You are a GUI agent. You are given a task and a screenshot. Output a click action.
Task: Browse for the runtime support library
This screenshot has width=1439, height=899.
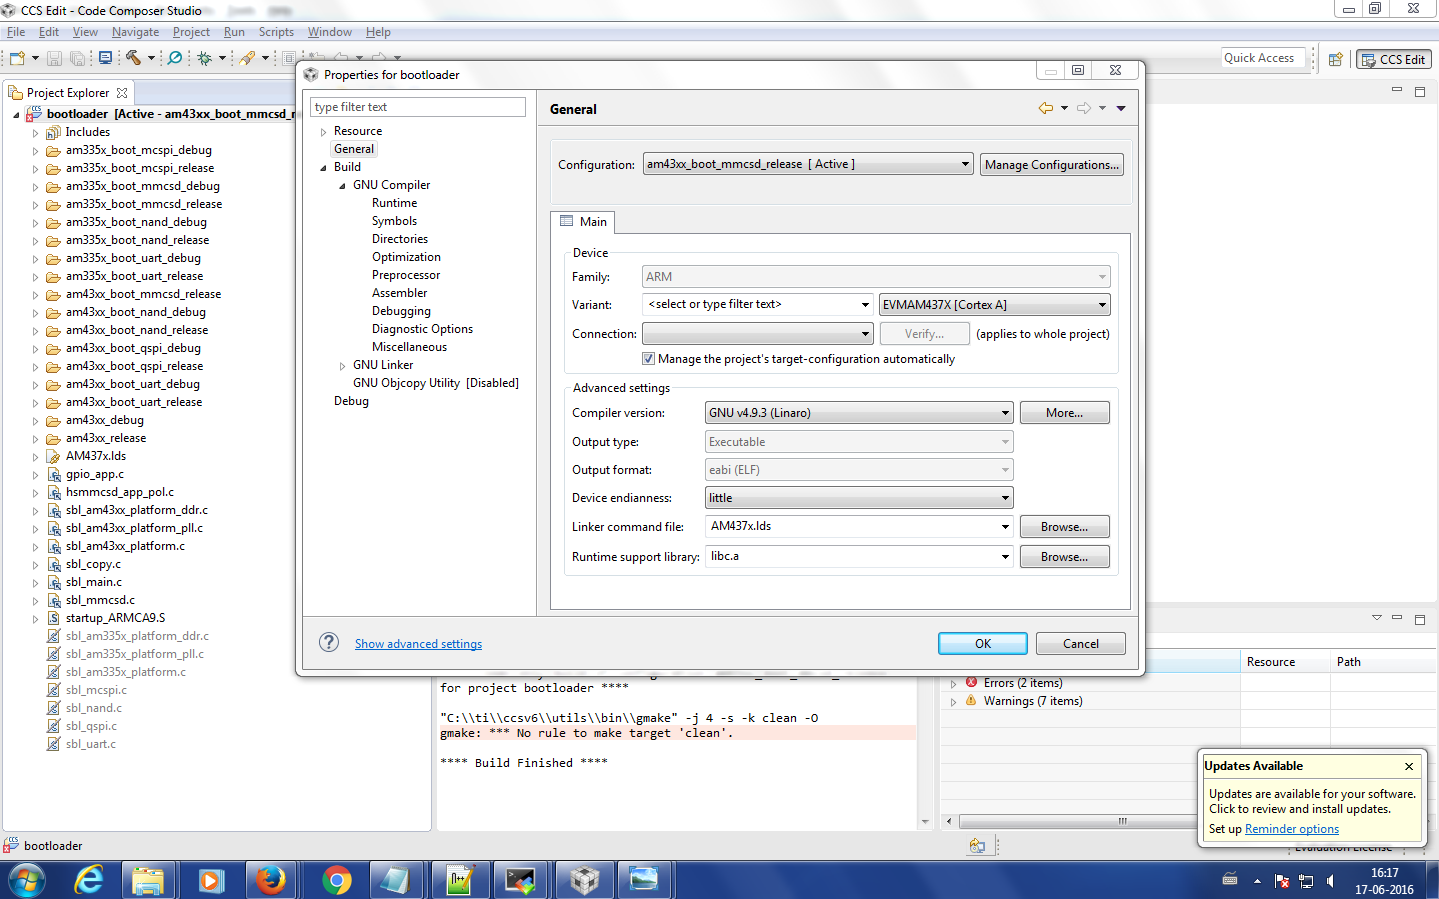pyautogui.click(x=1064, y=556)
